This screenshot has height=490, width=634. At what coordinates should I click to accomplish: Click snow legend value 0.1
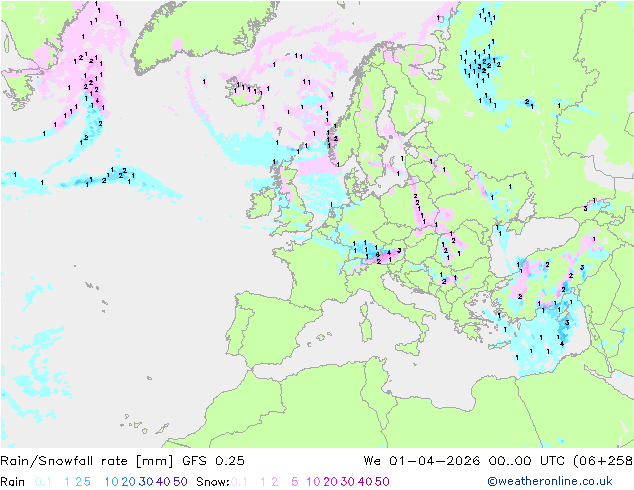tap(239, 482)
